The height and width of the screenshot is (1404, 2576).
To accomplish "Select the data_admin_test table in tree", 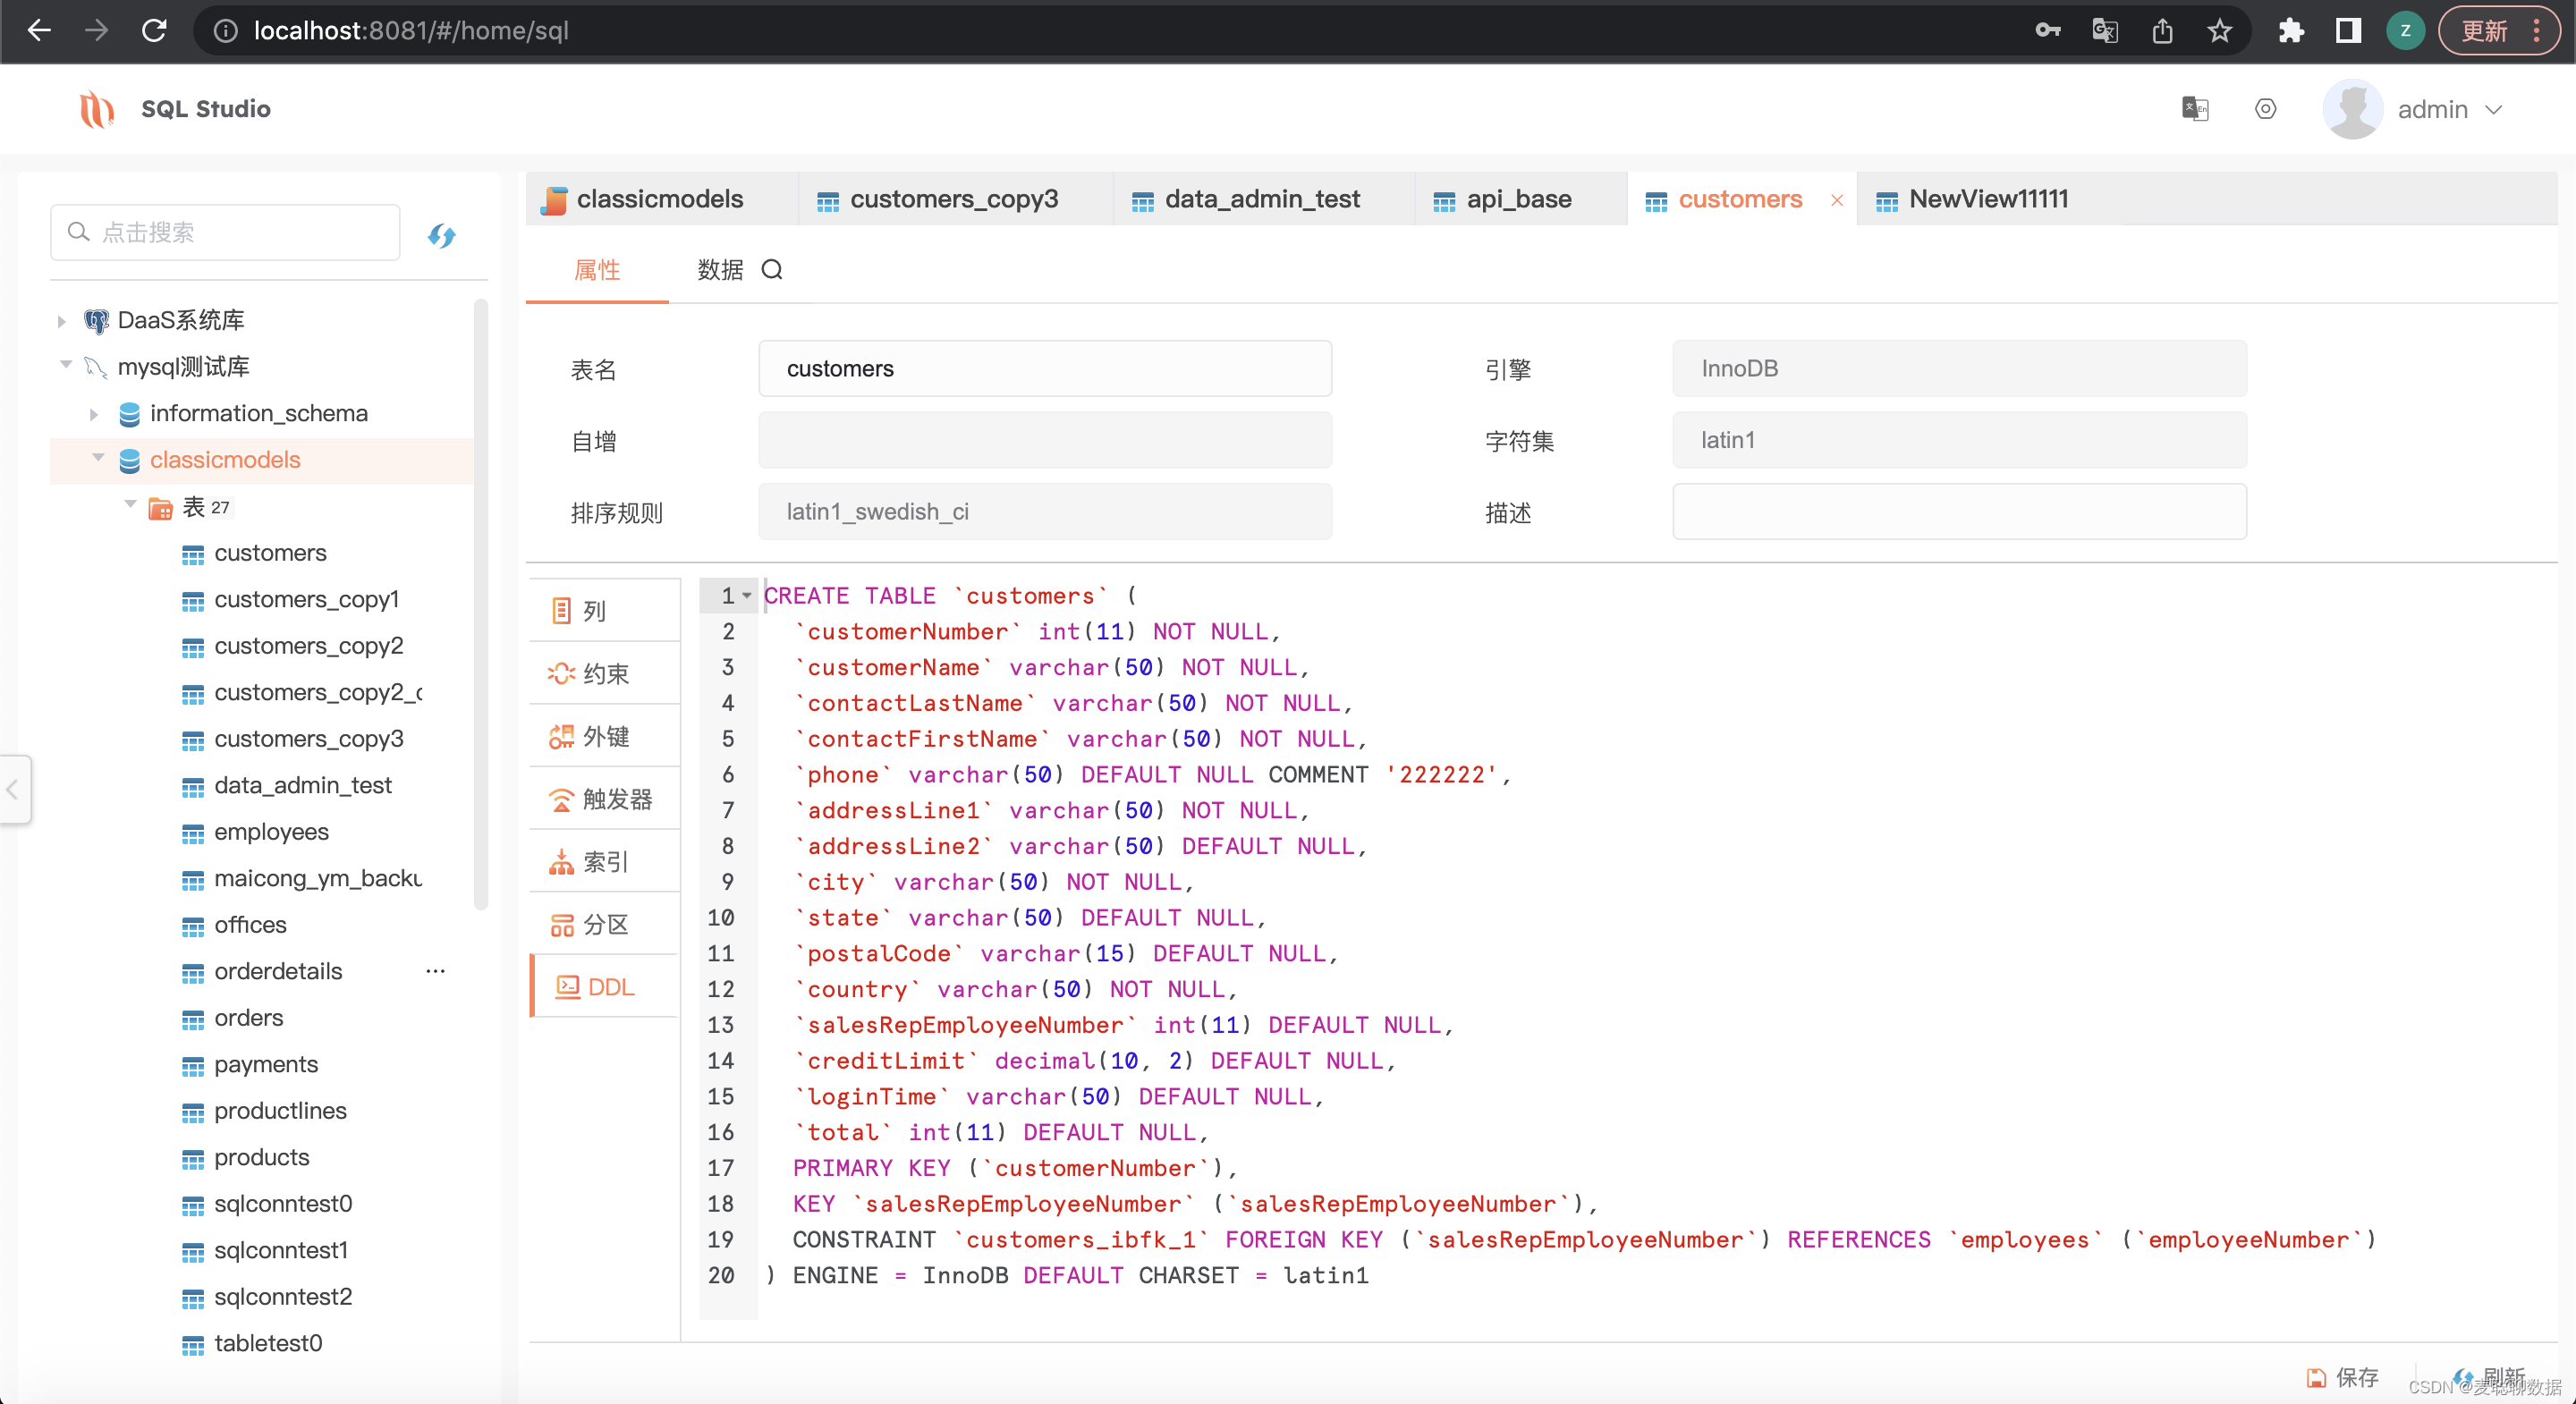I will (x=302, y=785).
